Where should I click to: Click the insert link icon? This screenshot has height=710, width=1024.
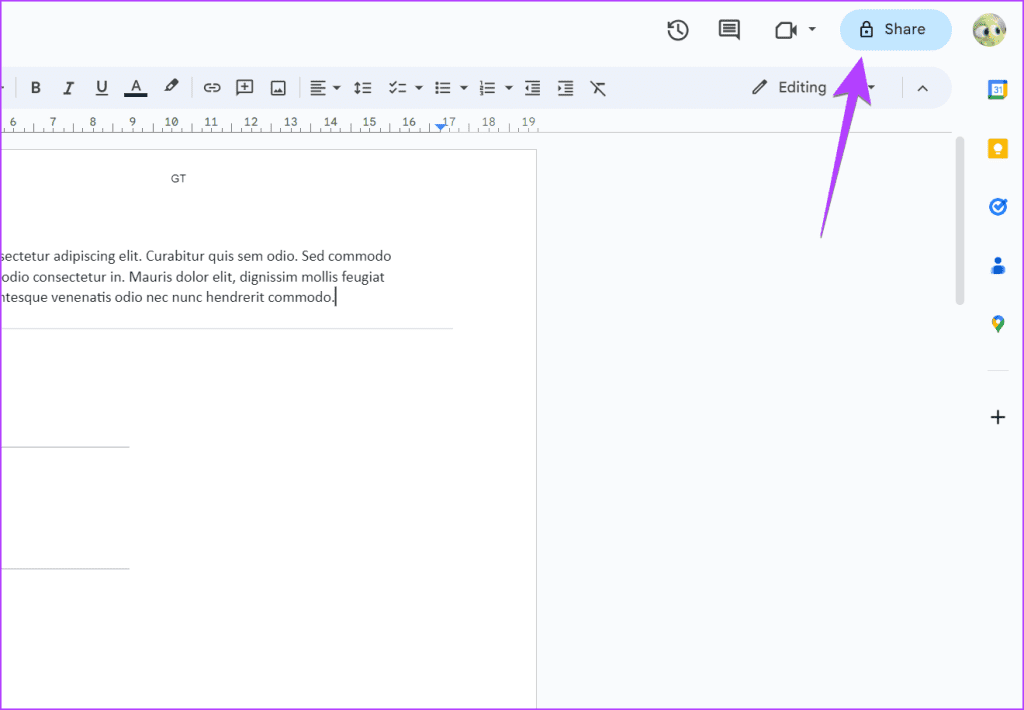[212, 88]
